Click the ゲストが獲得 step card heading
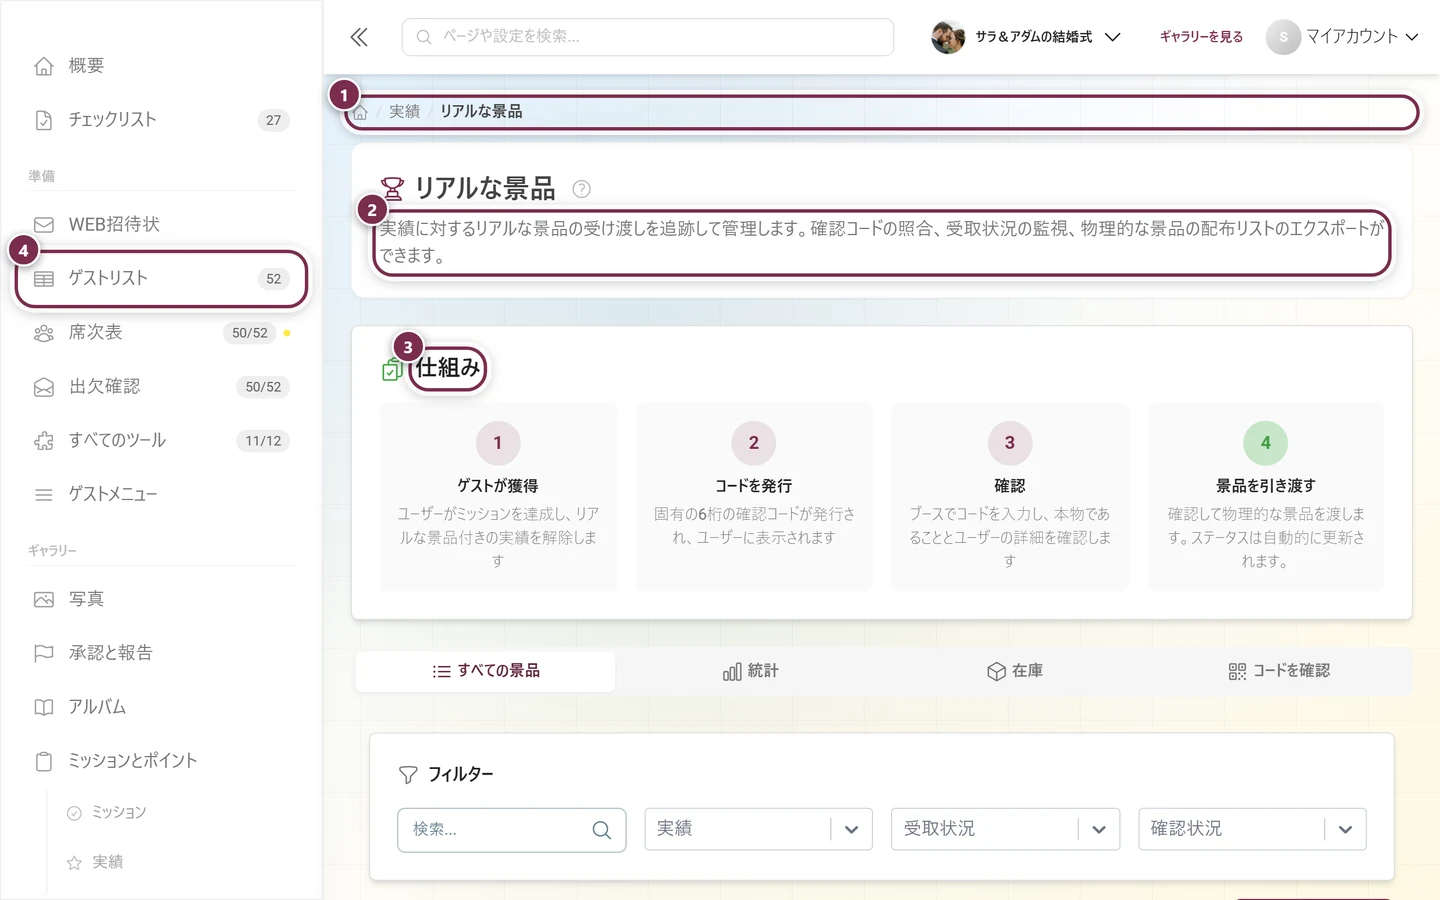1440x900 pixels. tap(498, 486)
